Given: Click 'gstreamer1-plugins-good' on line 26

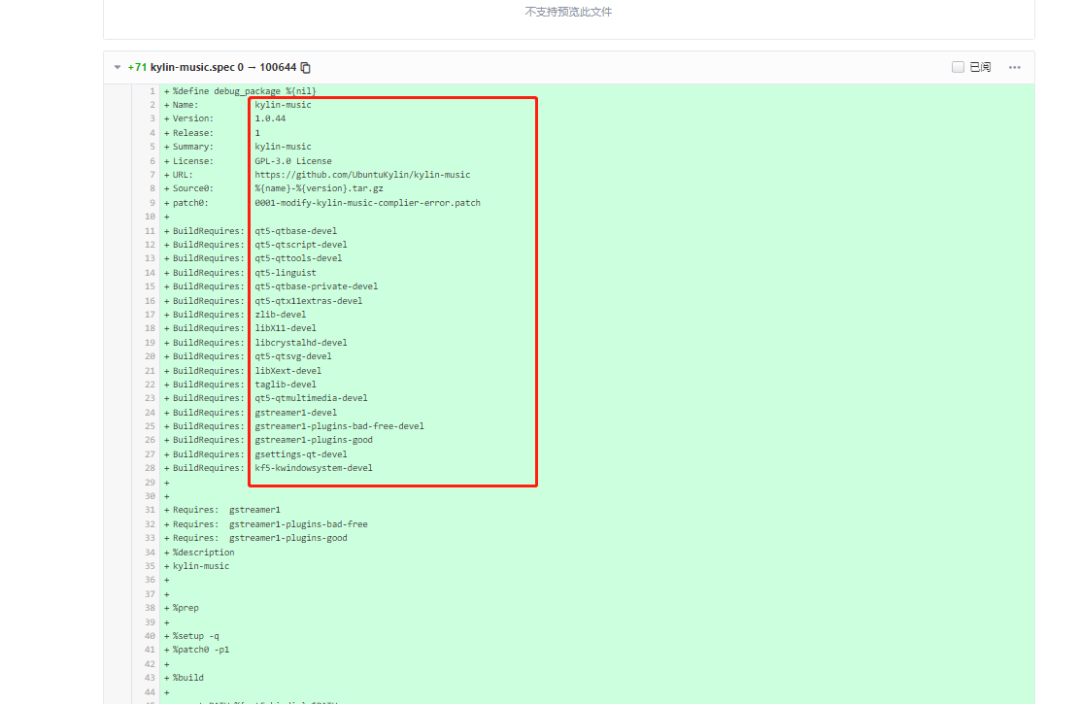Looking at the screenshot, I should pyautogui.click(x=313, y=440).
